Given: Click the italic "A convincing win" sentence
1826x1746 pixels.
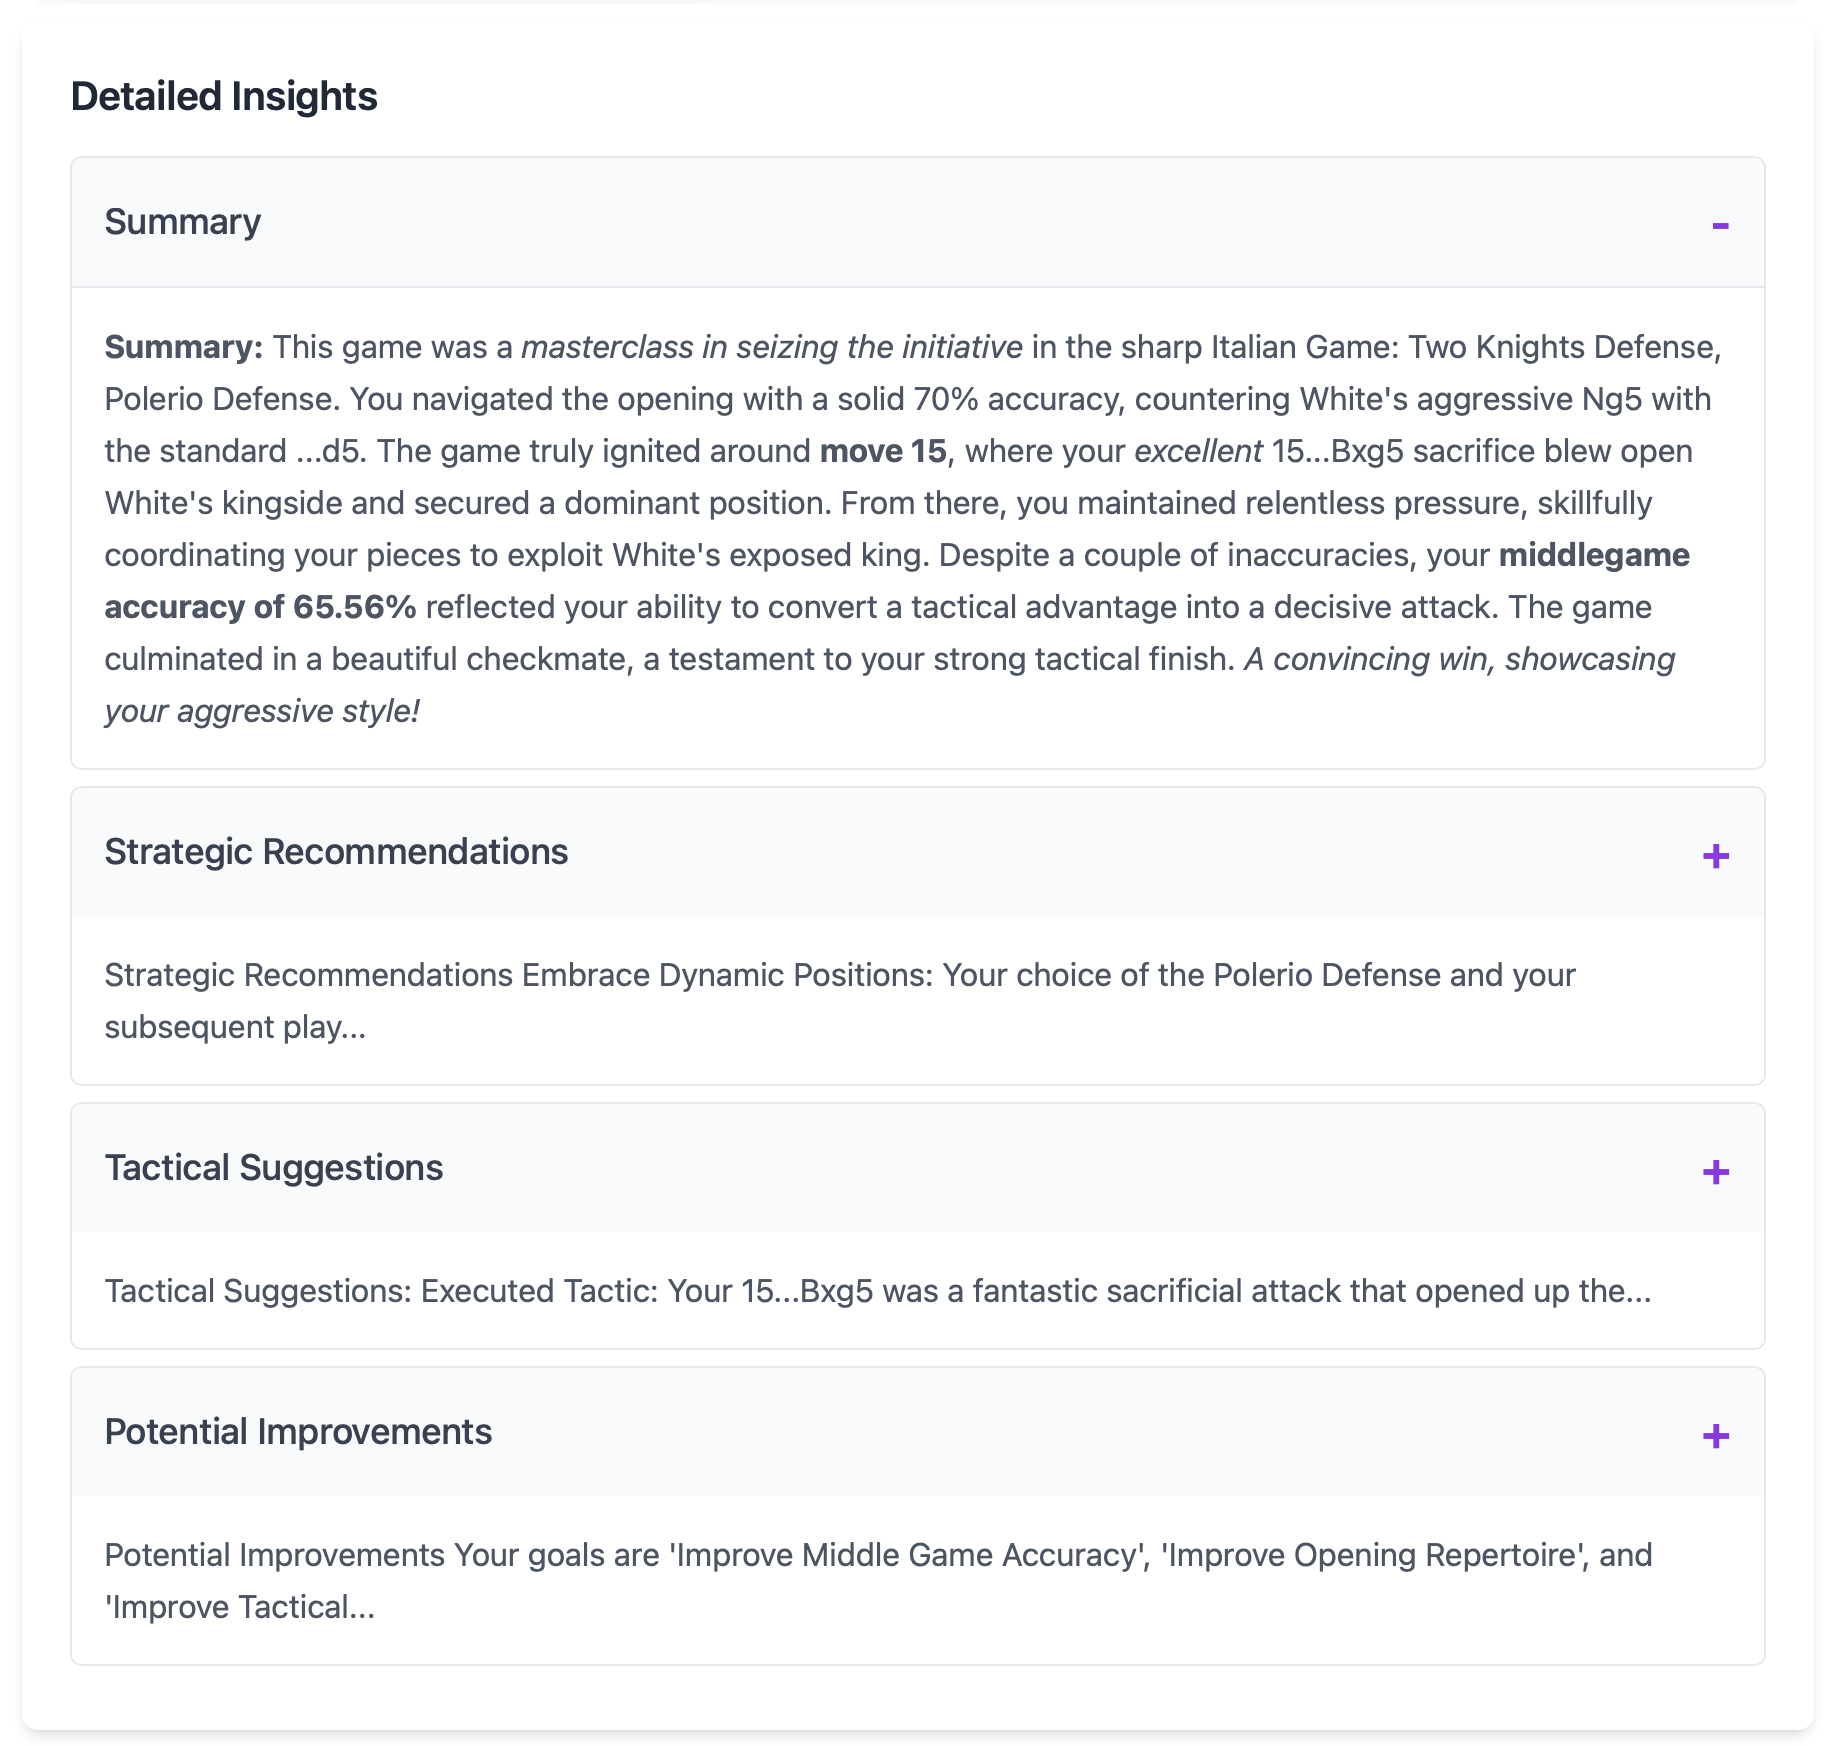Looking at the screenshot, I should [x=1458, y=659].
